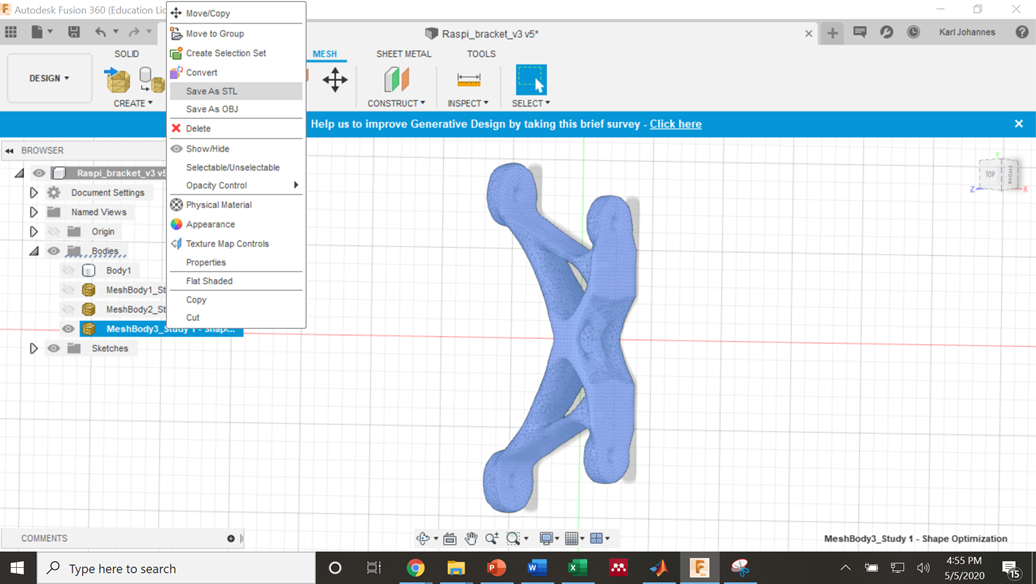Screen dimensions: 1036x584
Task: Close the Raspi_bracket_v3 v5 document tab
Action: pos(809,34)
